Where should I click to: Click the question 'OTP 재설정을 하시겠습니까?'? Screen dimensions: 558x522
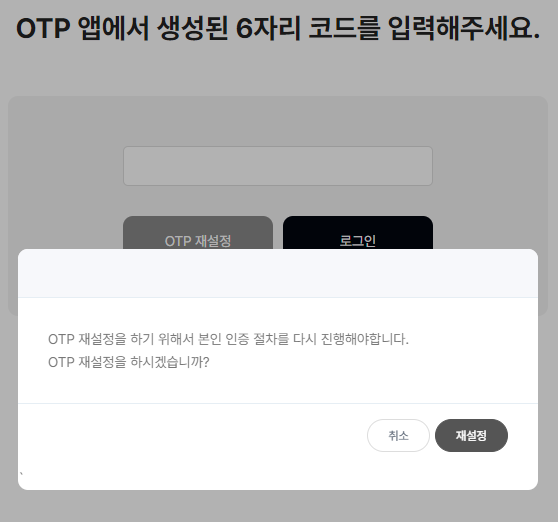(x=129, y=362)
